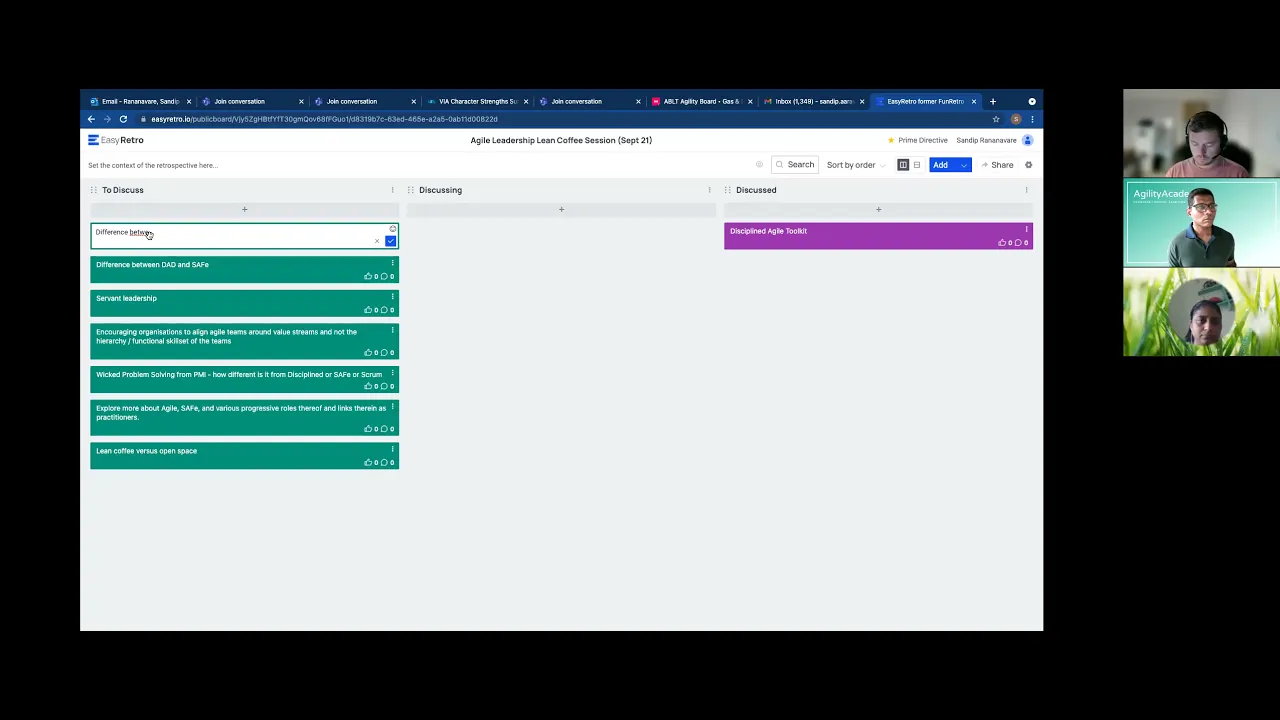
Task: Click the EasyRetro logo
Action: coord(116,140)
